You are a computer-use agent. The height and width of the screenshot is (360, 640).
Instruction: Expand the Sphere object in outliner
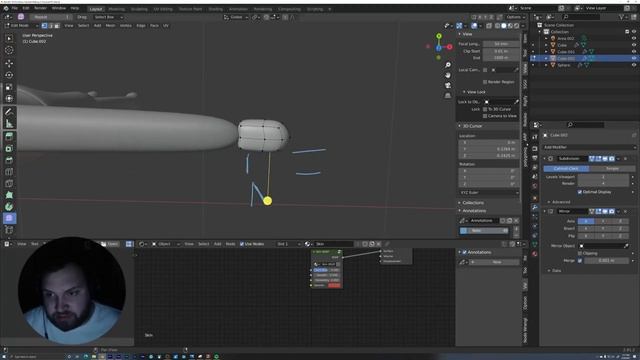point(547,65)
